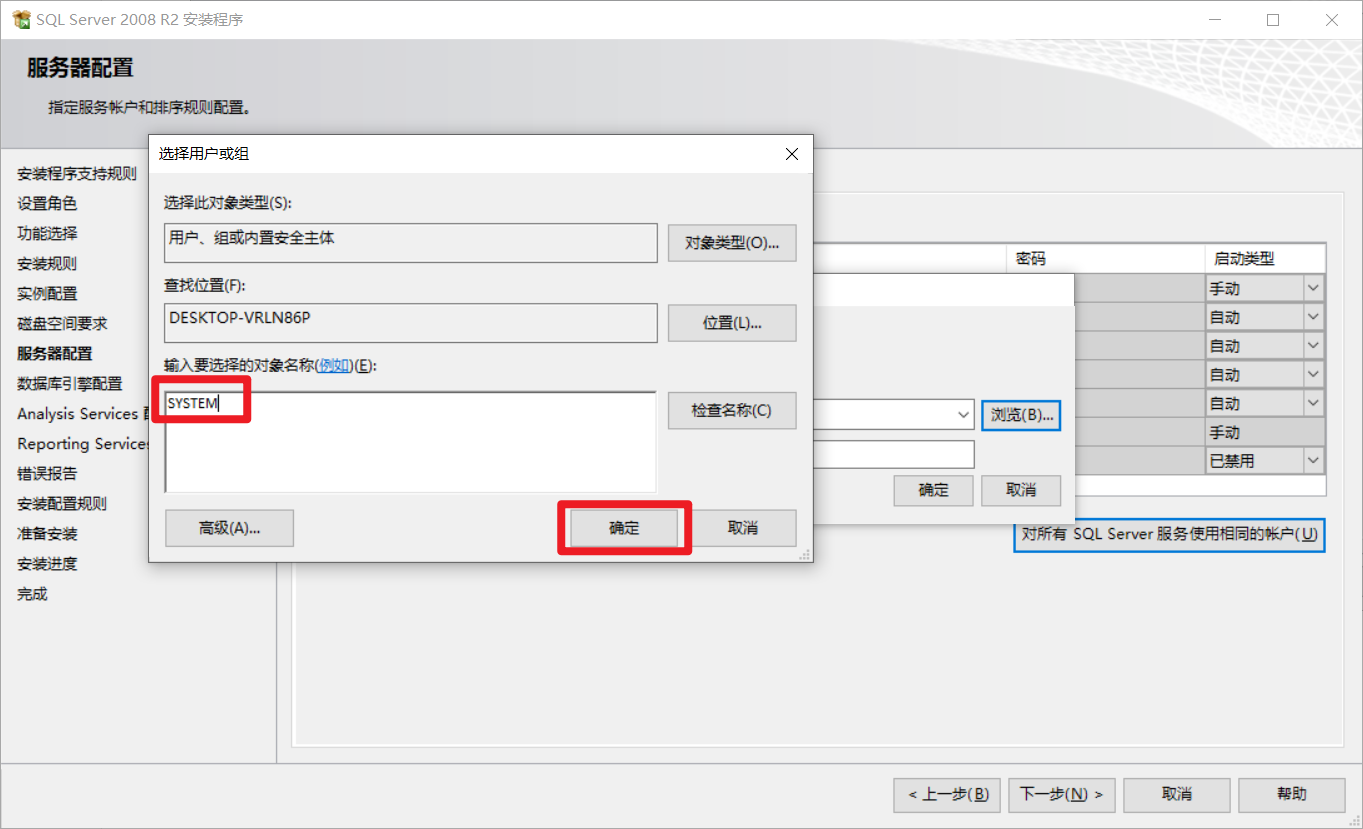Click 浏览(B)... button in the account dialog
The height and width of the screenshot is (829, 1363).
1021,414
